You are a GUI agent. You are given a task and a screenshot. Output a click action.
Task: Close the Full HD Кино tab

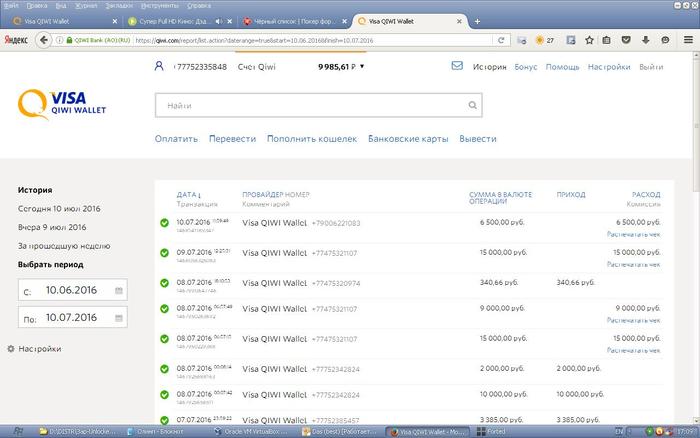[229, 21]
